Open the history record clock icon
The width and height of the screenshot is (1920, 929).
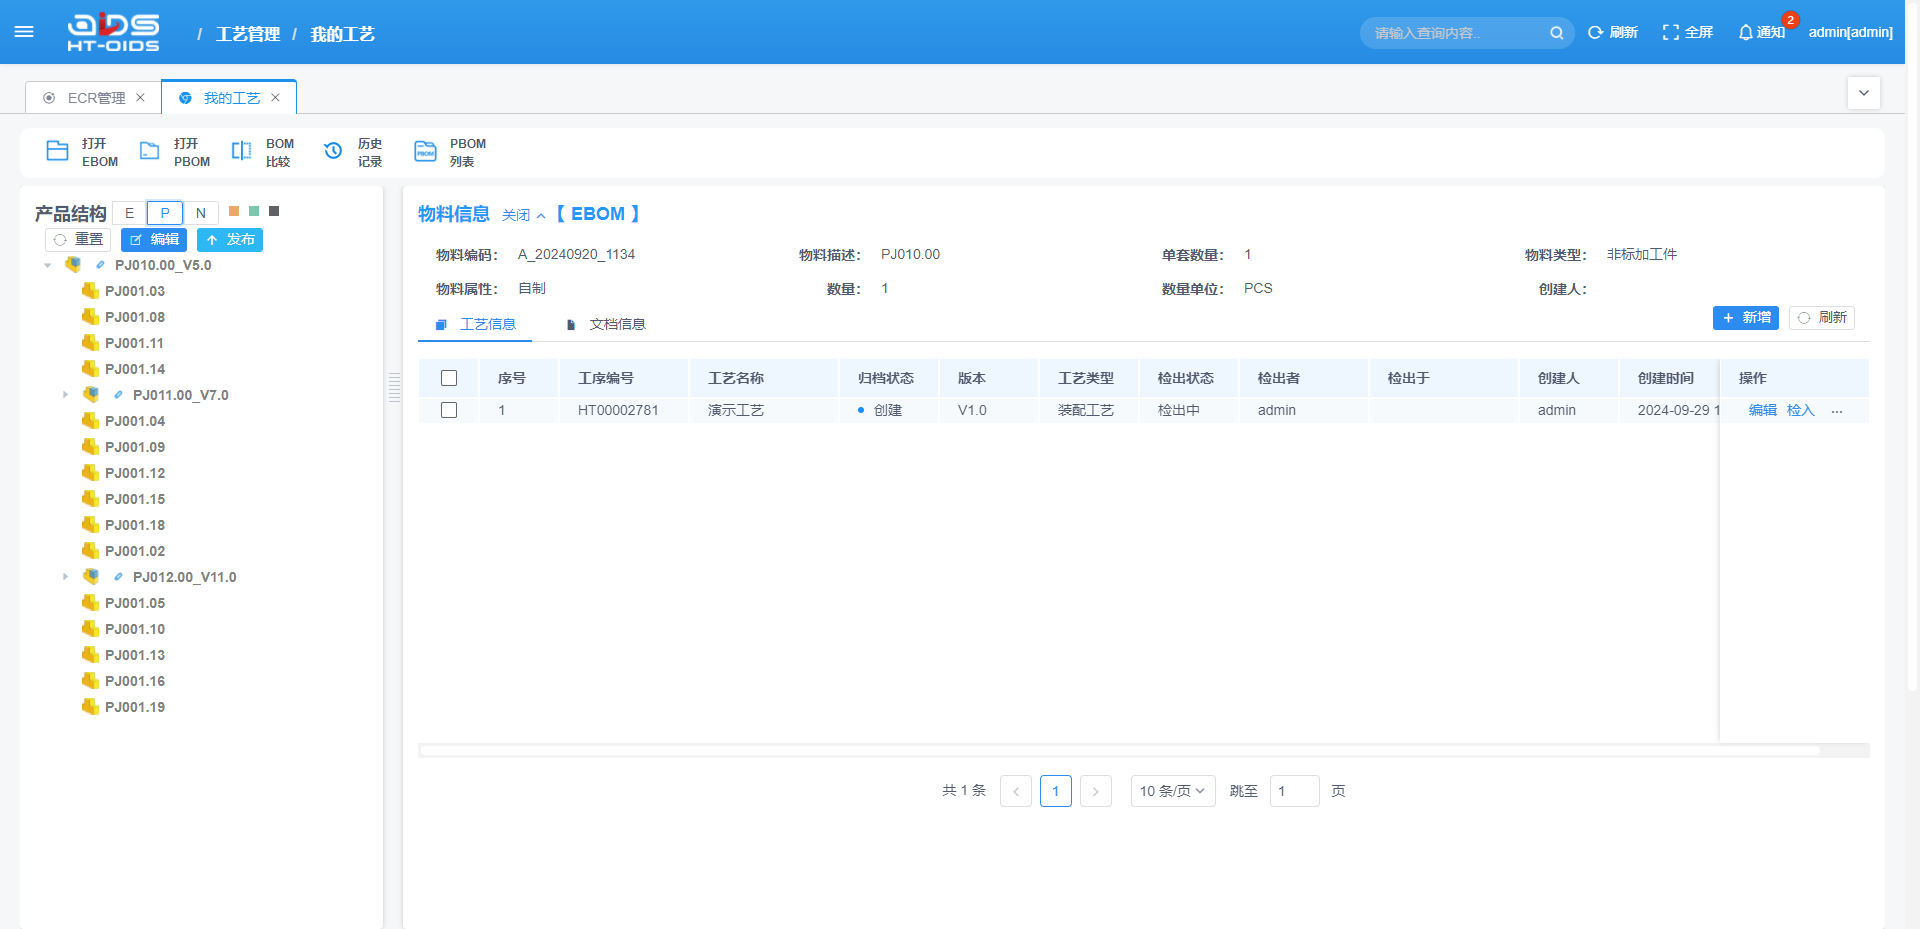pyautogui.click(x=333, y=151)
